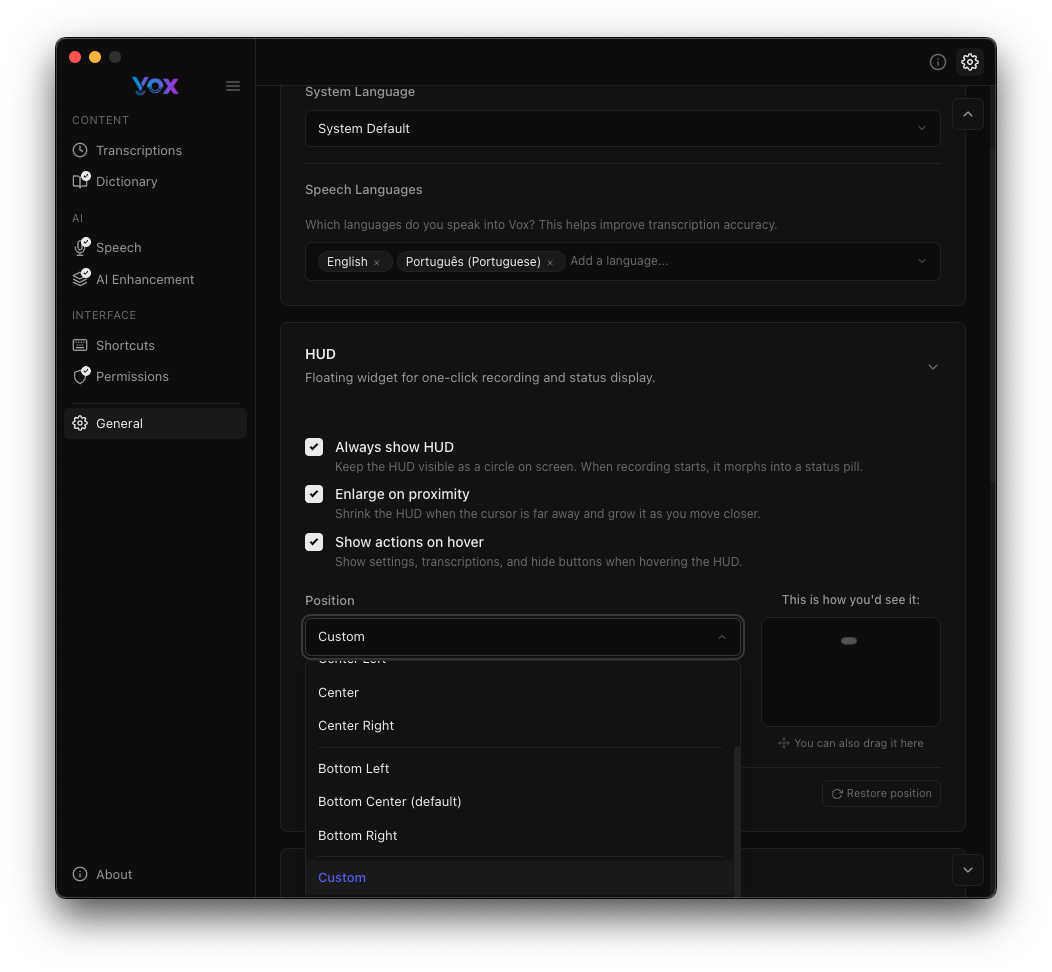Click the settings gear icon in top bar
This screenshot has height=972, width=1052.
pos(970,62)
